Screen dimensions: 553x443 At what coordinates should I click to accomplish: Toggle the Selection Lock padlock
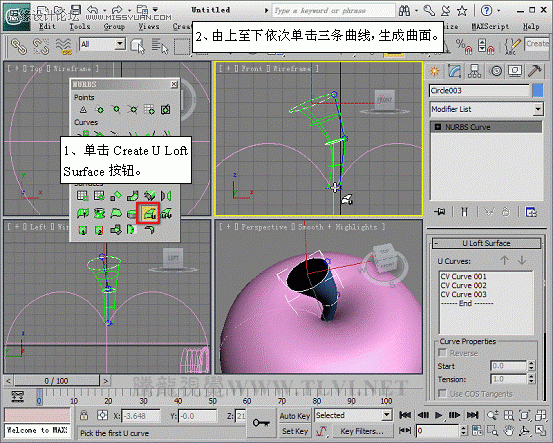pyautogui.click(x=84, y=415)
